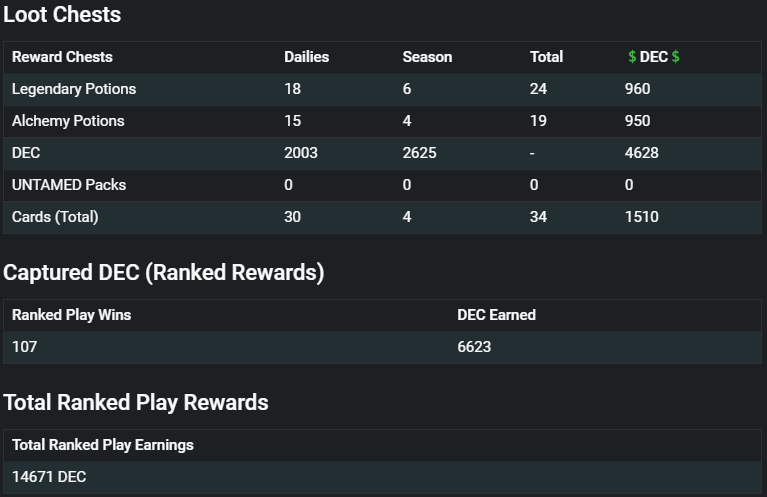767x497 pixels.
Task: Select the Alchemy Potions row label
Action: tap(68, 121)
